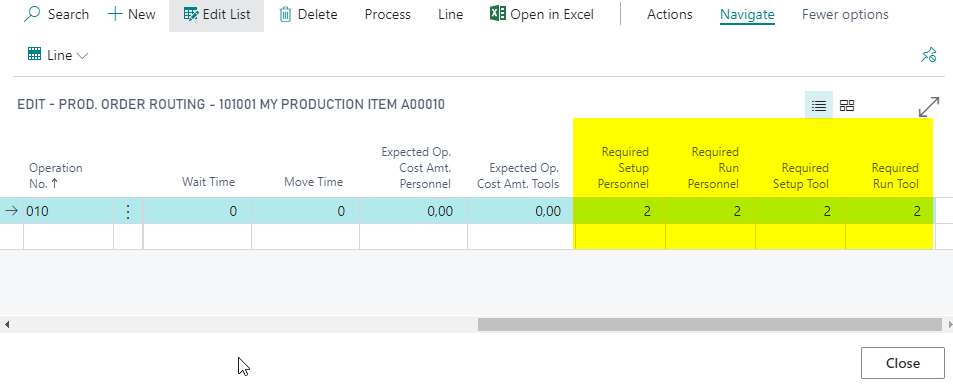Viewport: 953px width, 384px height.
Task: Switch to list view layout icon
Action: [x=819, y=106]
